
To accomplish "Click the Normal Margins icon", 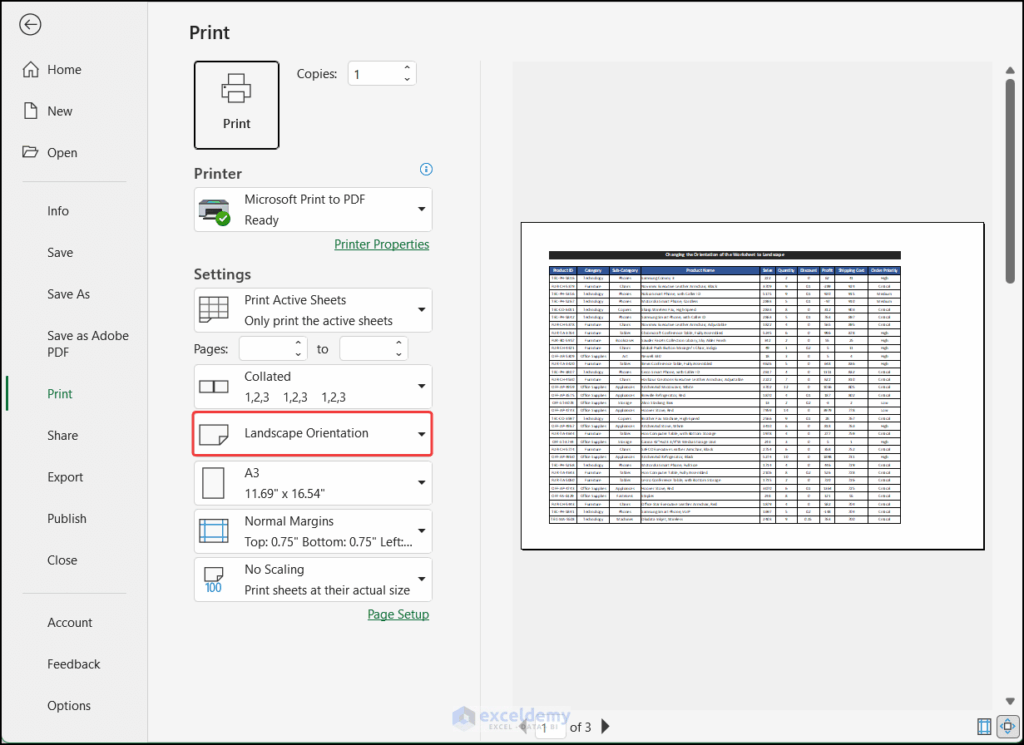I will pos(214,531).
